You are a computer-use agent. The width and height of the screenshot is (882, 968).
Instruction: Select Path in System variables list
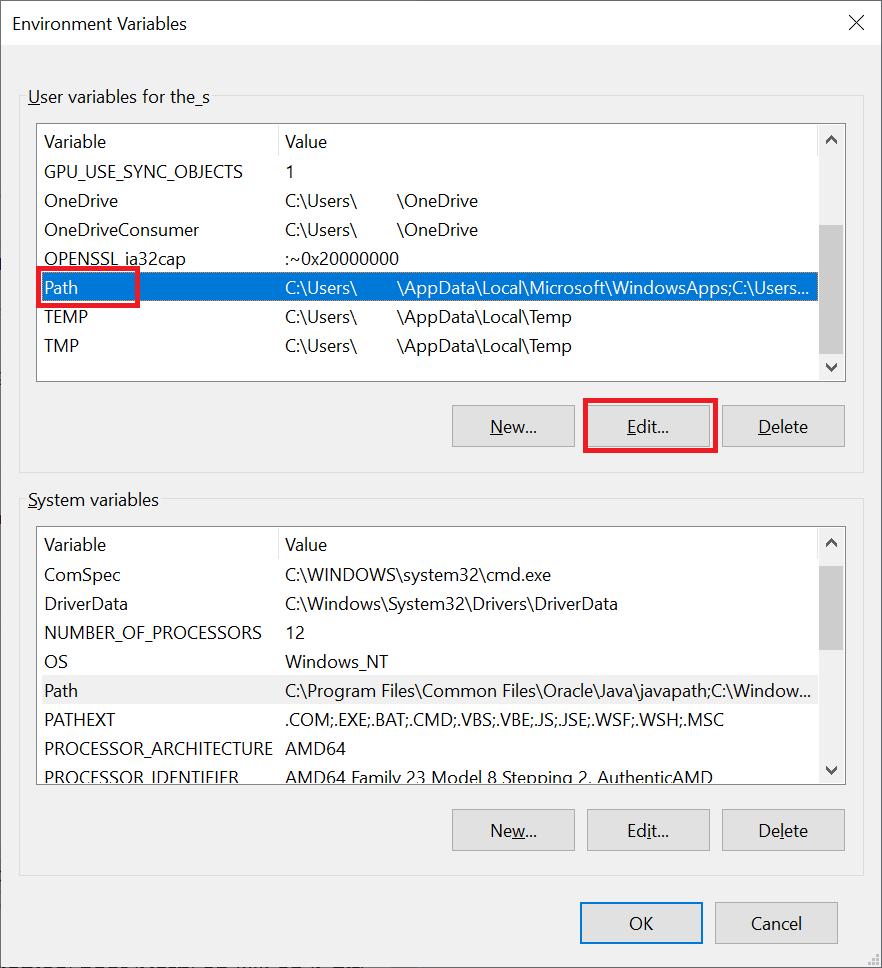430,691
